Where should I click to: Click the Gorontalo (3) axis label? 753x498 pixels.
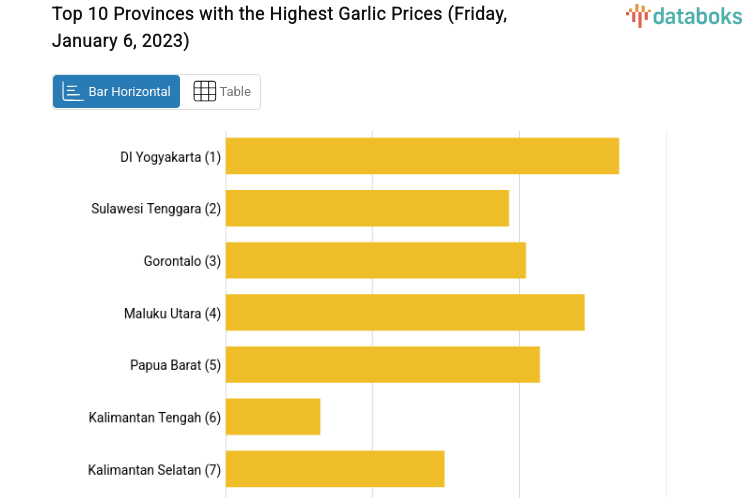182,261
